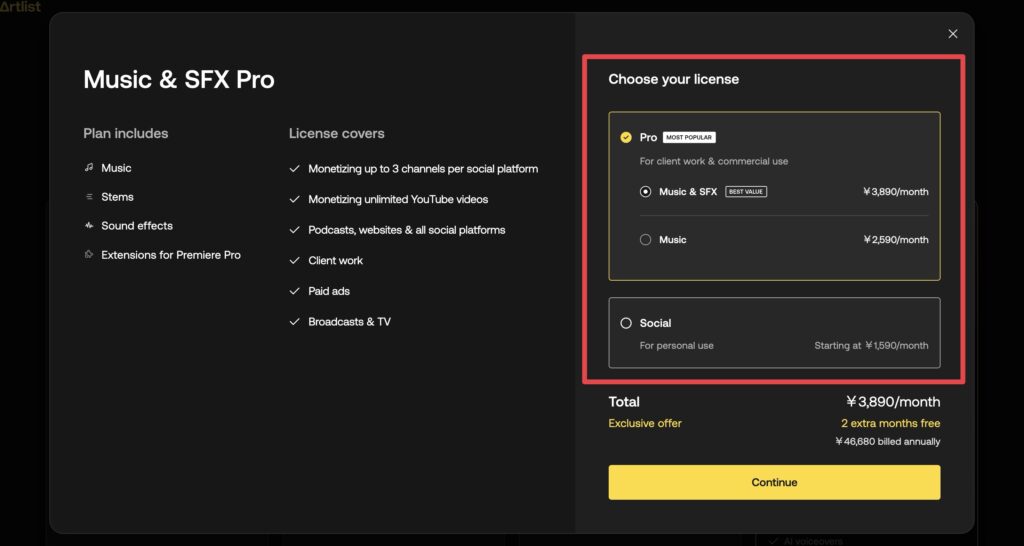Click the 'Music & SFX Pro' title
The image size is (1024, 546).
(x=179, y=80)
